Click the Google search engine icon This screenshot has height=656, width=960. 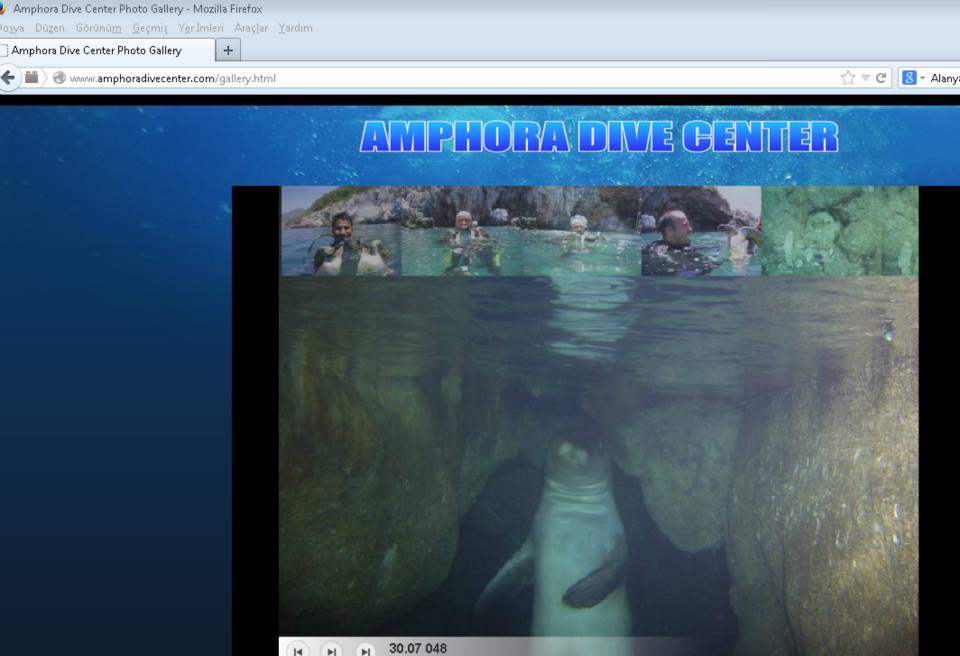[x=909, y=78]
